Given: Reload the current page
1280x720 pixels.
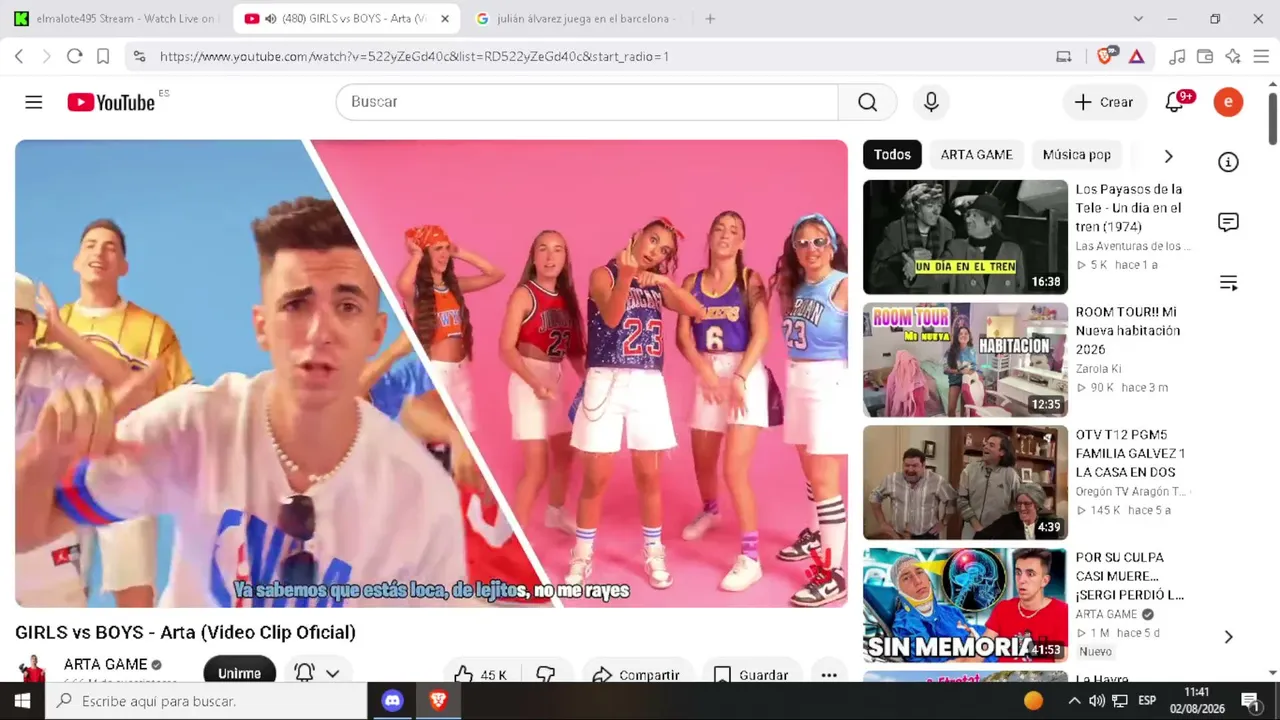Looking at the screenshot, I should [74, 57].
